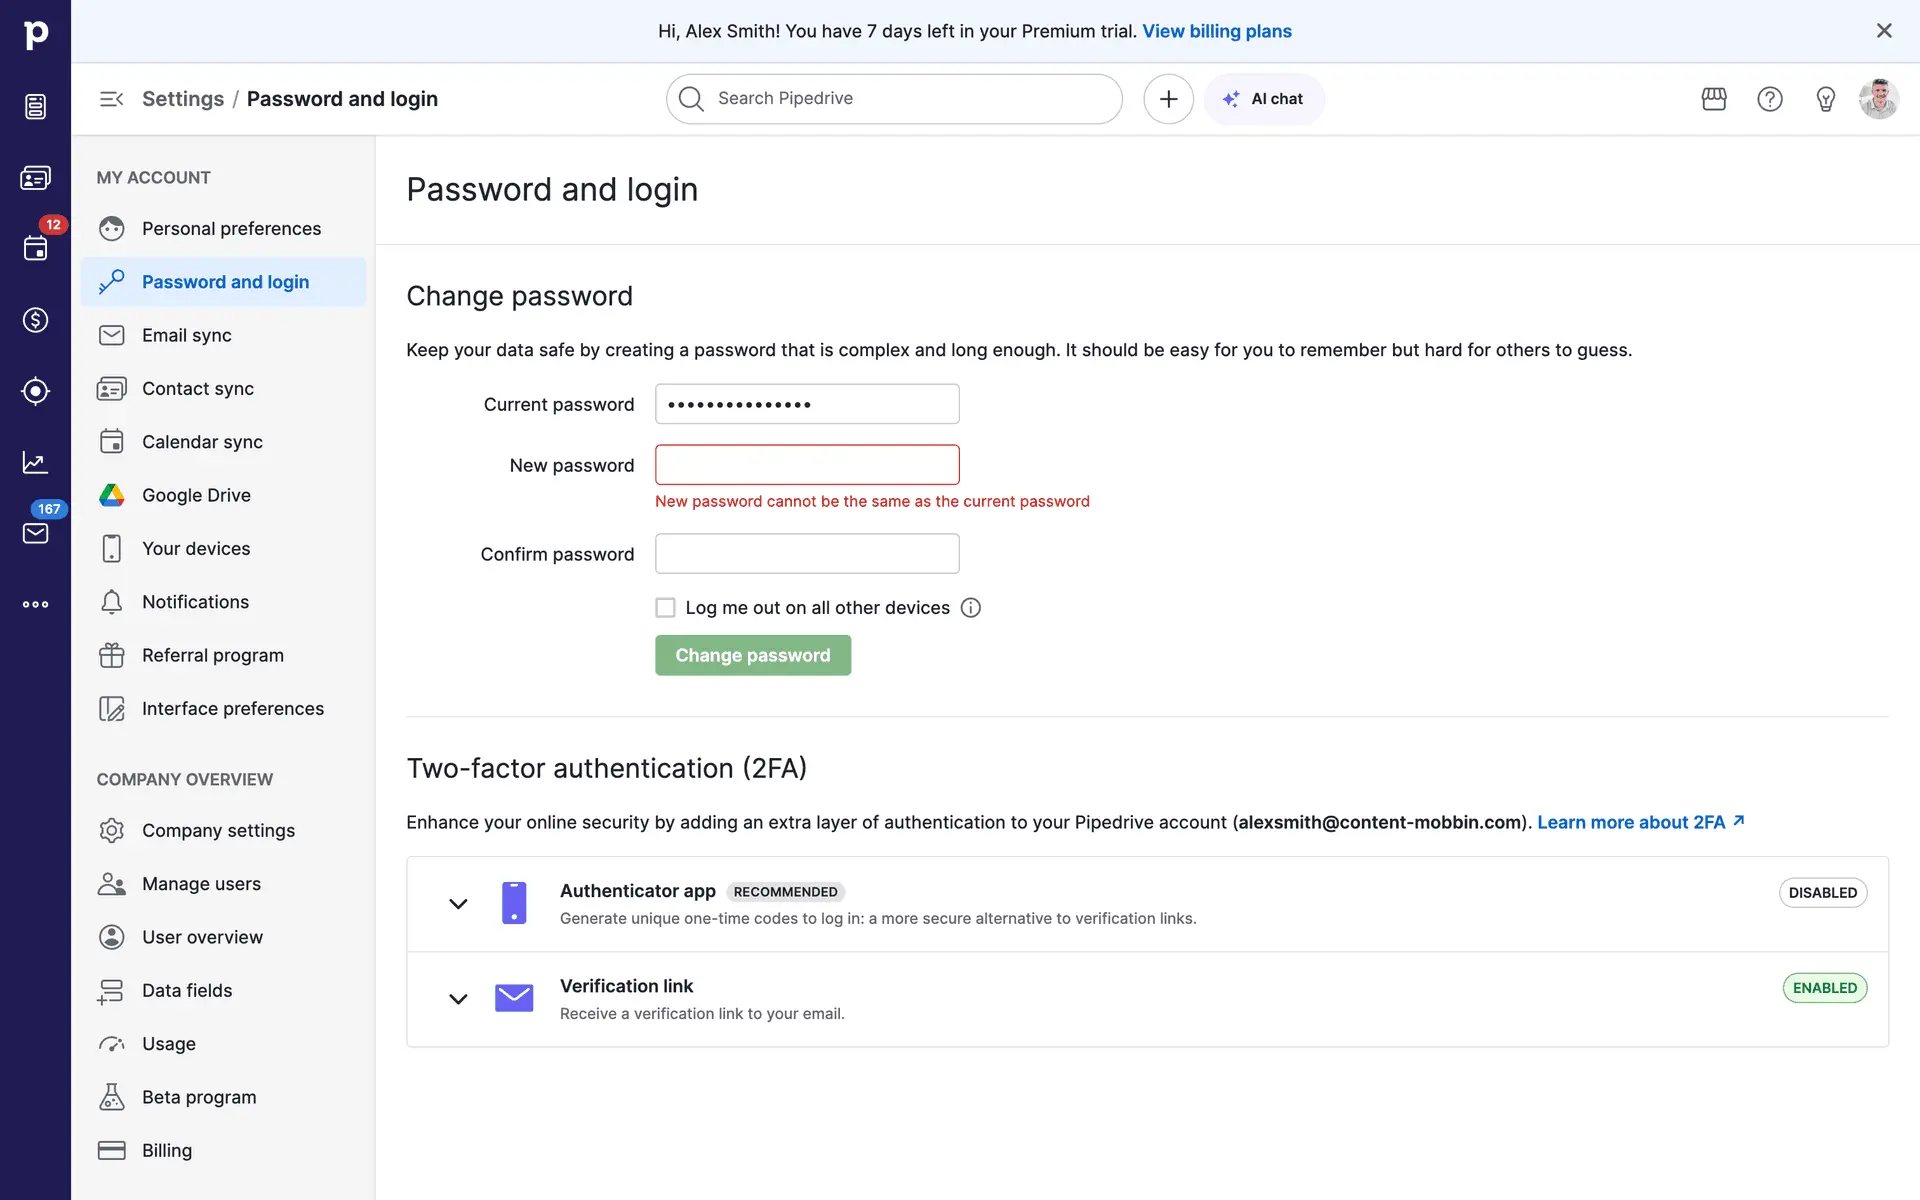Click the help question mark icon

[1770, 99]
